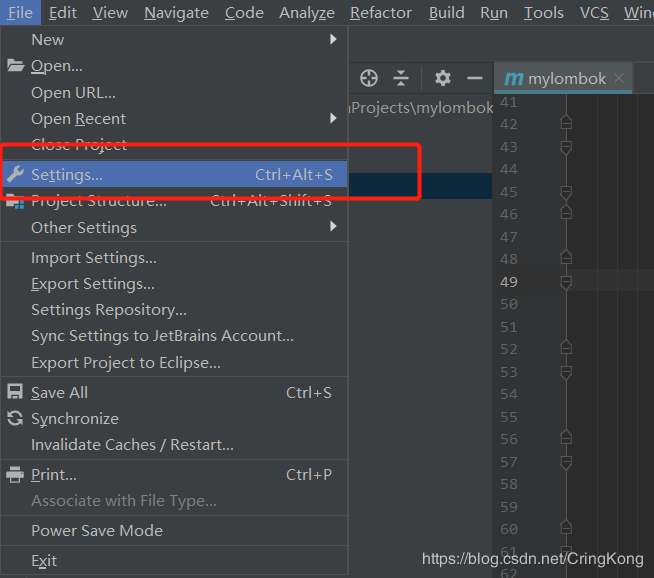This screenshot has width=654, height=578.
Task: Click the Synchronize refresh icon
Action: [x=15, y=418]
